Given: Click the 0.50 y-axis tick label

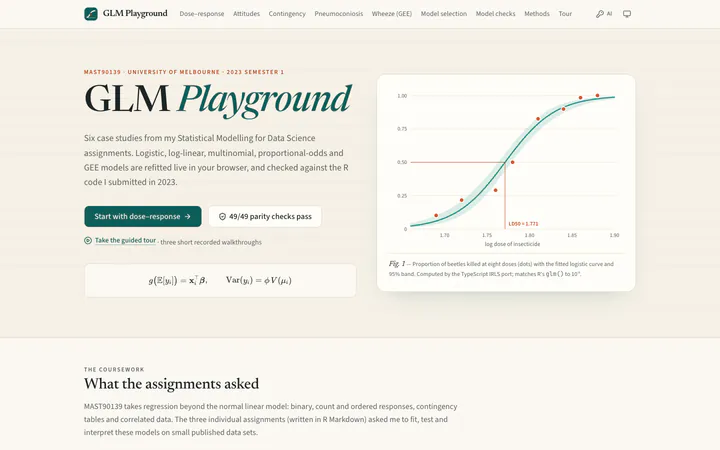Looking at the screenshot, I should (402, 162).
